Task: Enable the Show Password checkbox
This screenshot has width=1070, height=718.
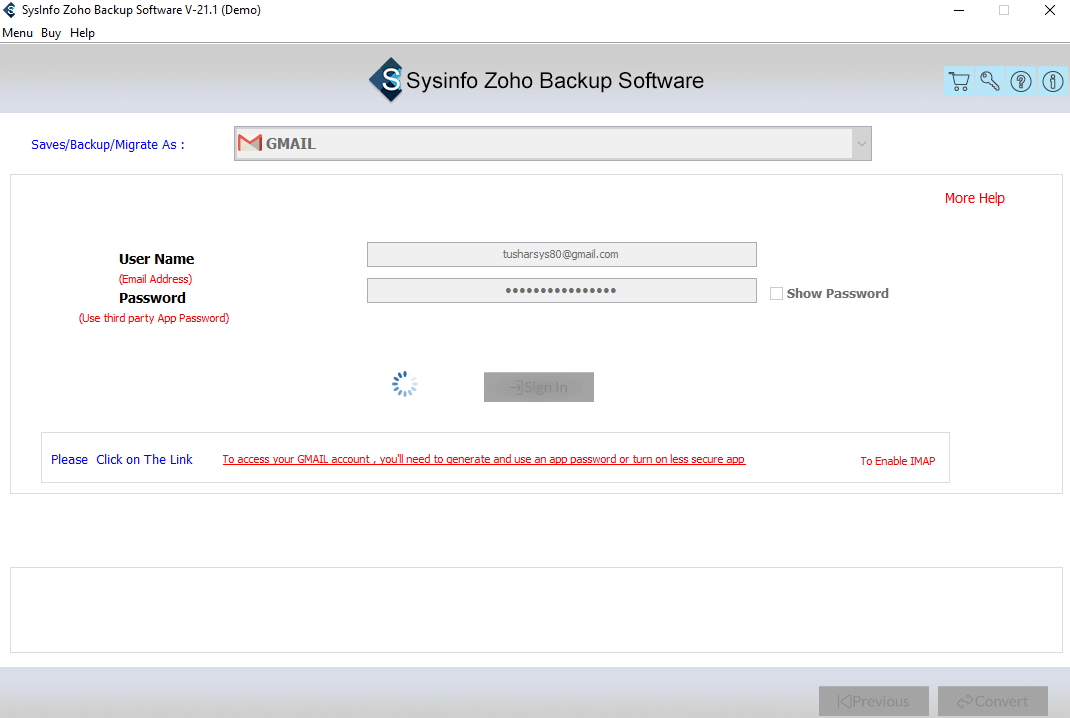Action: 776,293
